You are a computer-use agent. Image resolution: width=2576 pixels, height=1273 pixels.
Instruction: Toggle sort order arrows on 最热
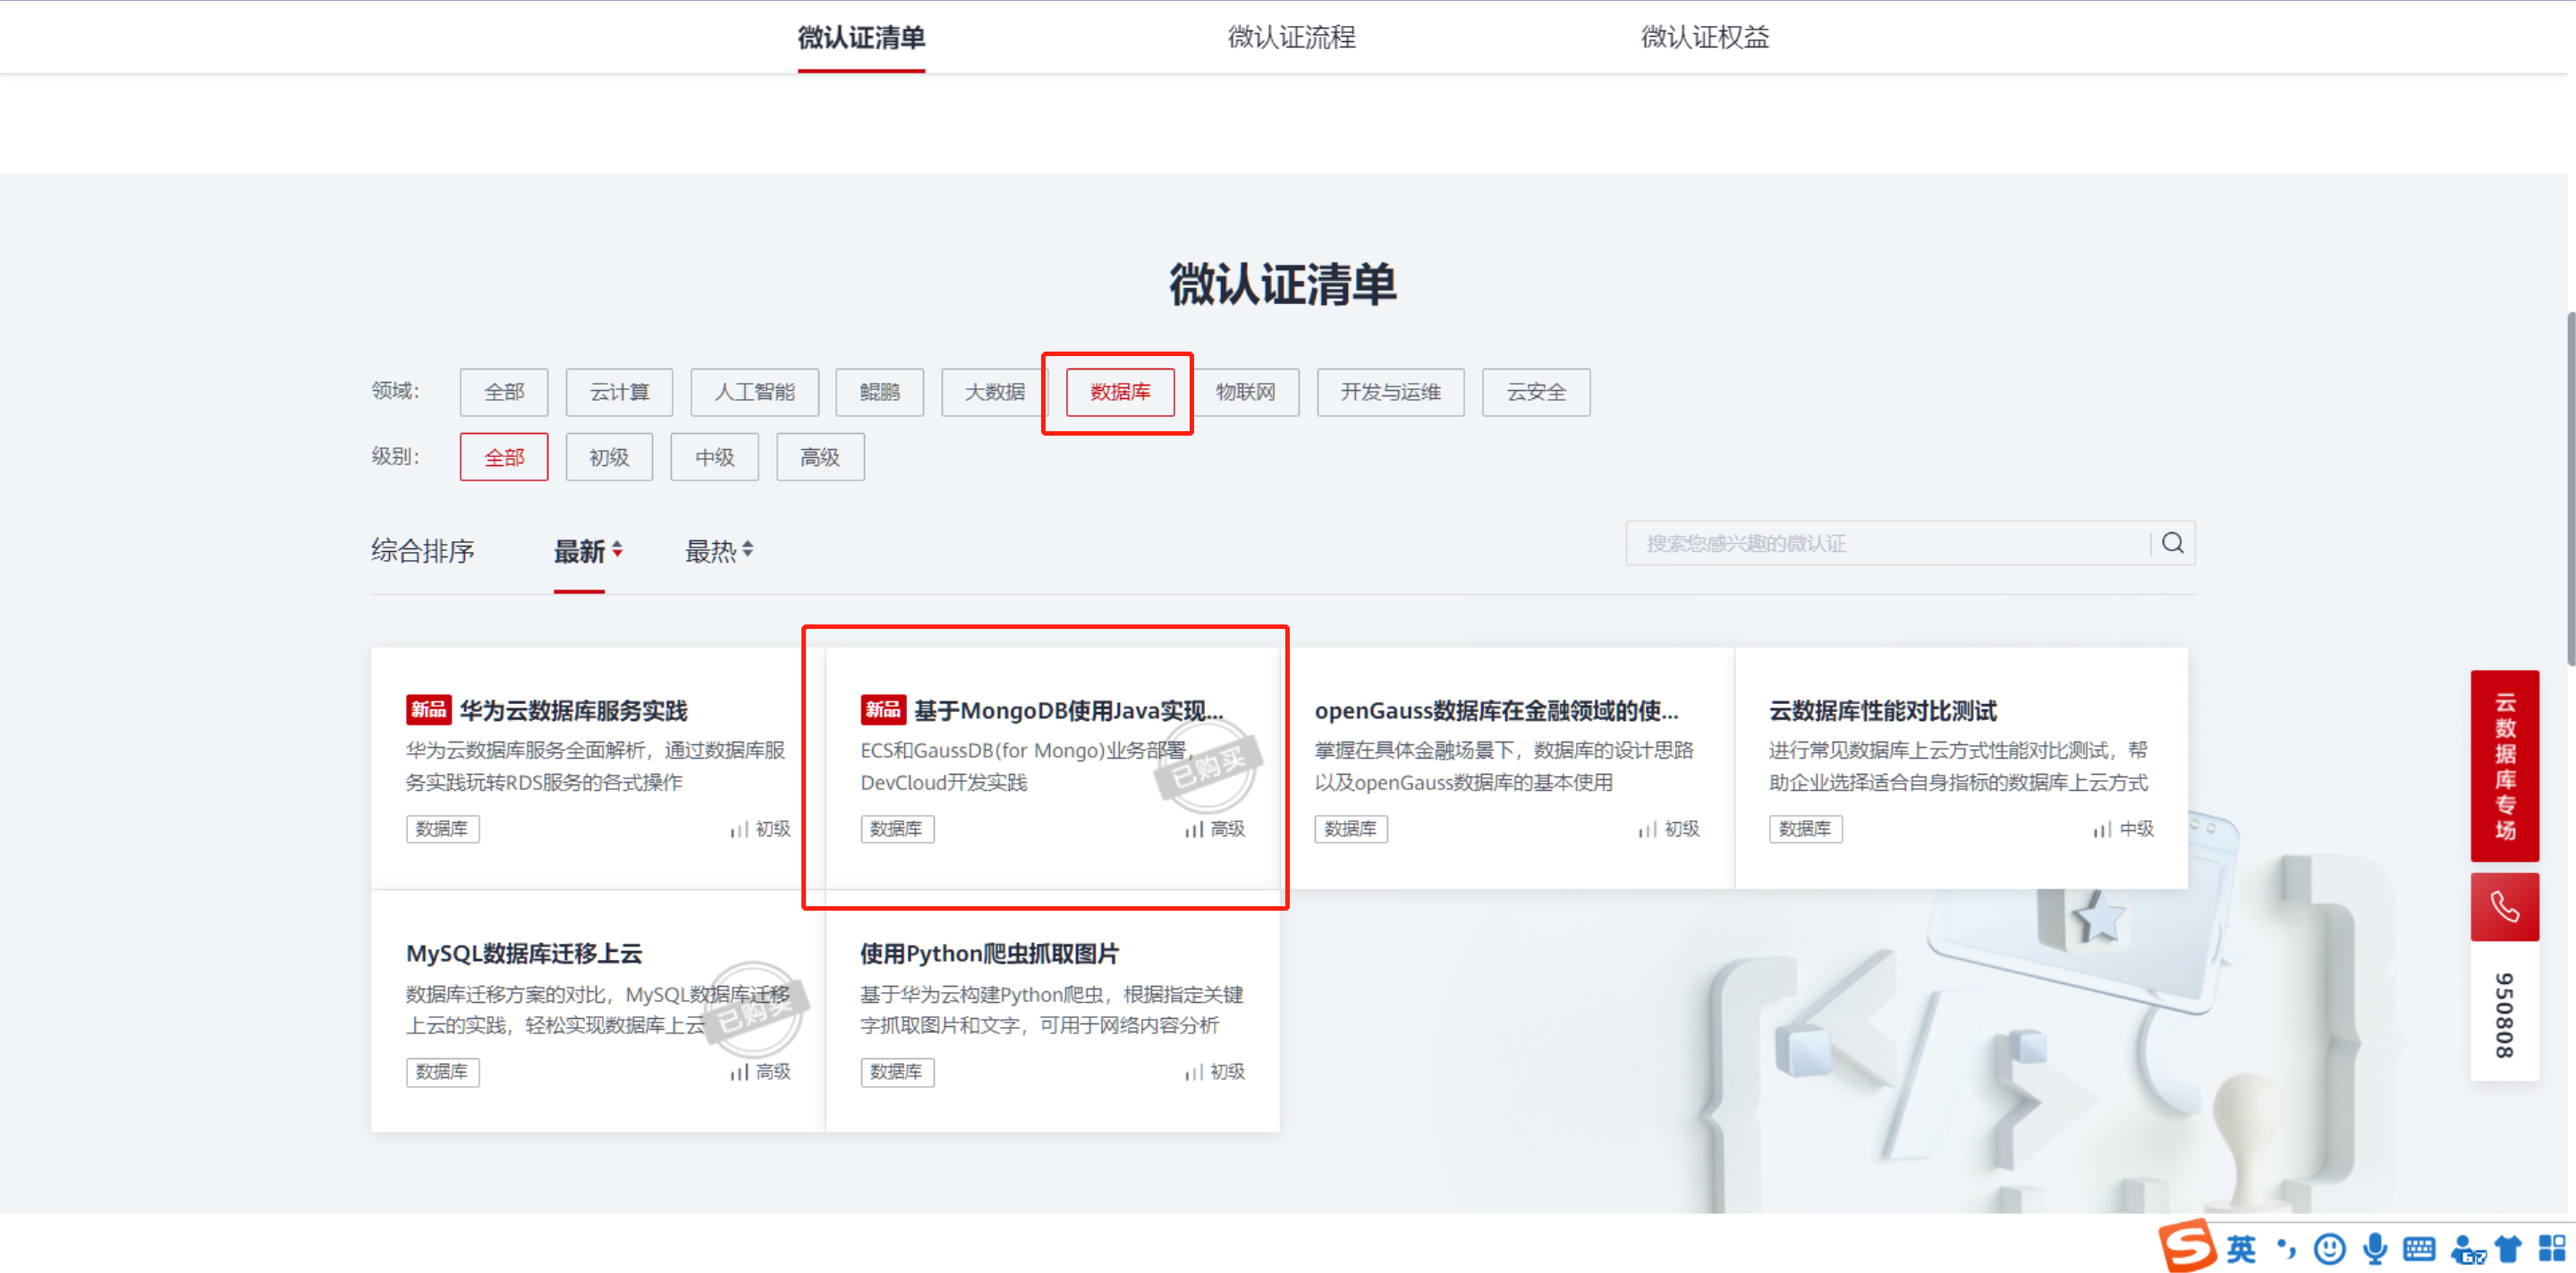[748, 549]
